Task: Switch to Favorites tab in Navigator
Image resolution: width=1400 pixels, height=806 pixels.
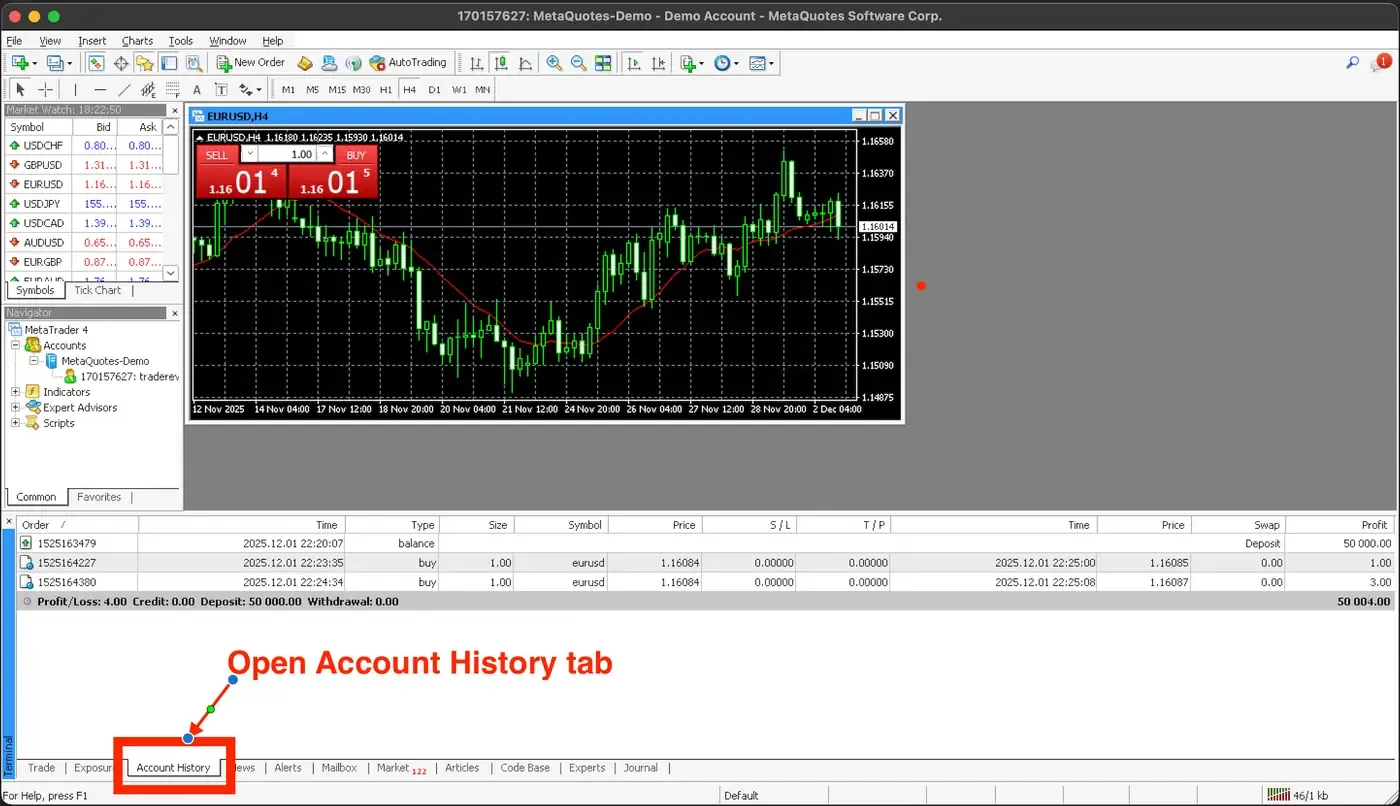Action: coord(99,497)
